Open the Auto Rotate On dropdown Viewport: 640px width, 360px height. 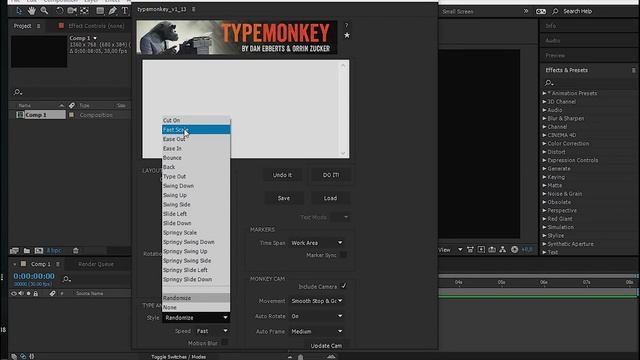pos(317,316)
